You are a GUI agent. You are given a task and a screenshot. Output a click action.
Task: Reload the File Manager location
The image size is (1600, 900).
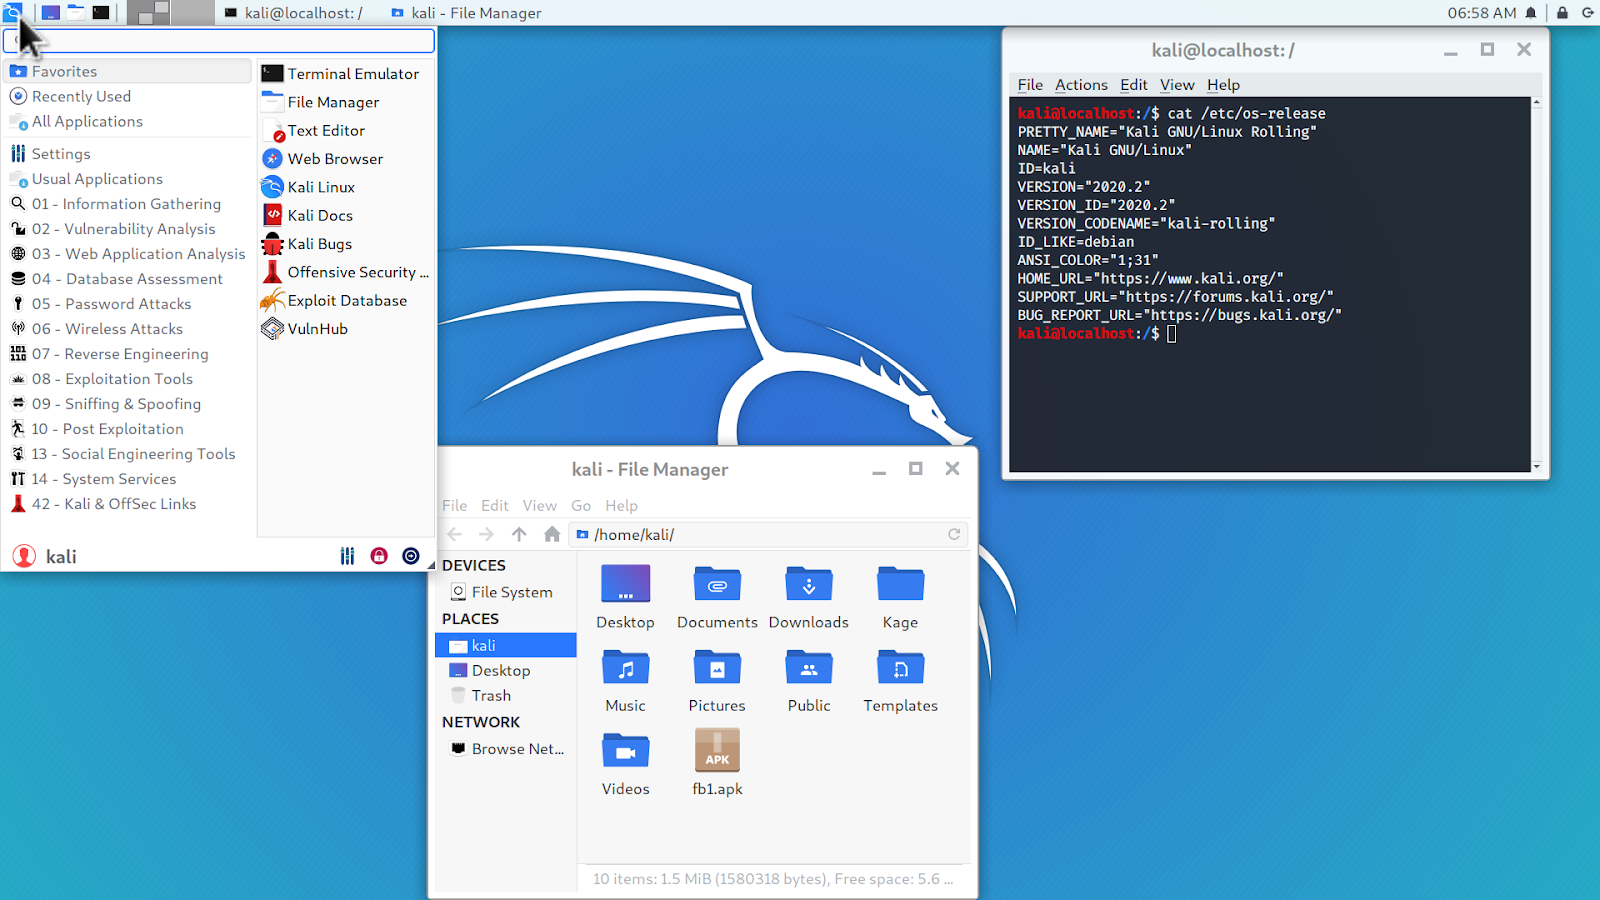[954, 535]
